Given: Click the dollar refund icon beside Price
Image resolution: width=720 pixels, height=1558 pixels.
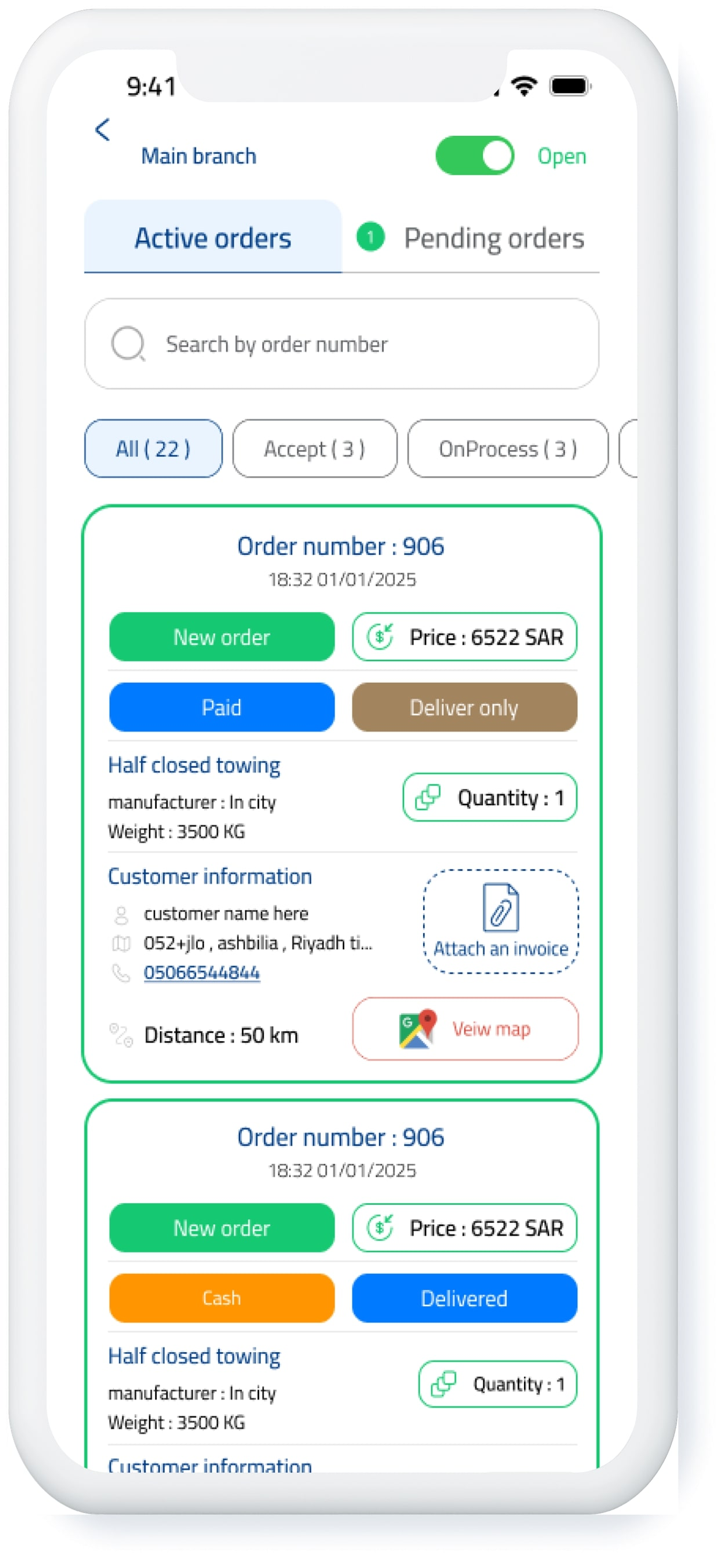Looking at the screenshot, I should [x=378, y=636].
